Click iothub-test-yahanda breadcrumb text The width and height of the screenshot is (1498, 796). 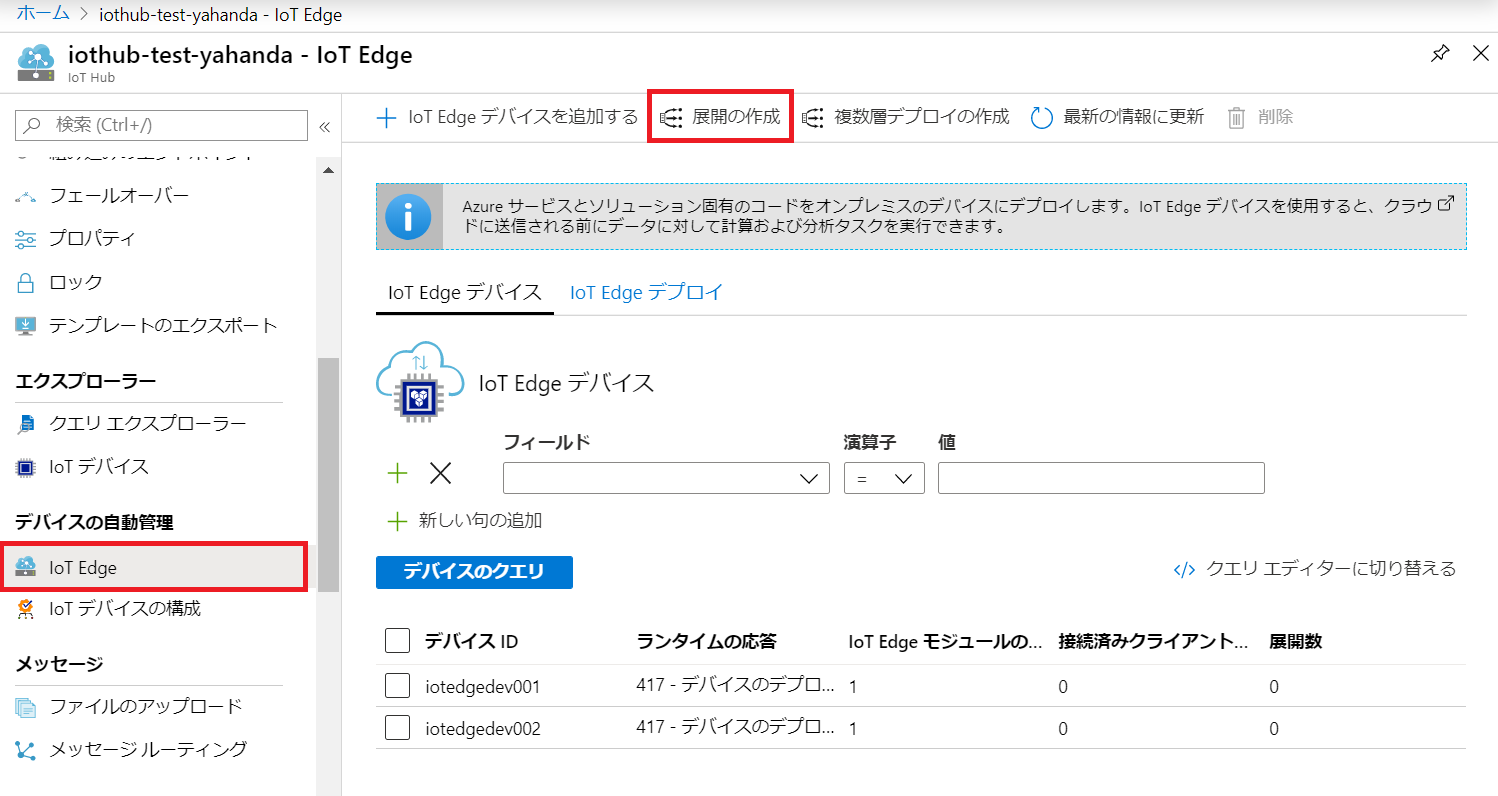tap(221, 14)
